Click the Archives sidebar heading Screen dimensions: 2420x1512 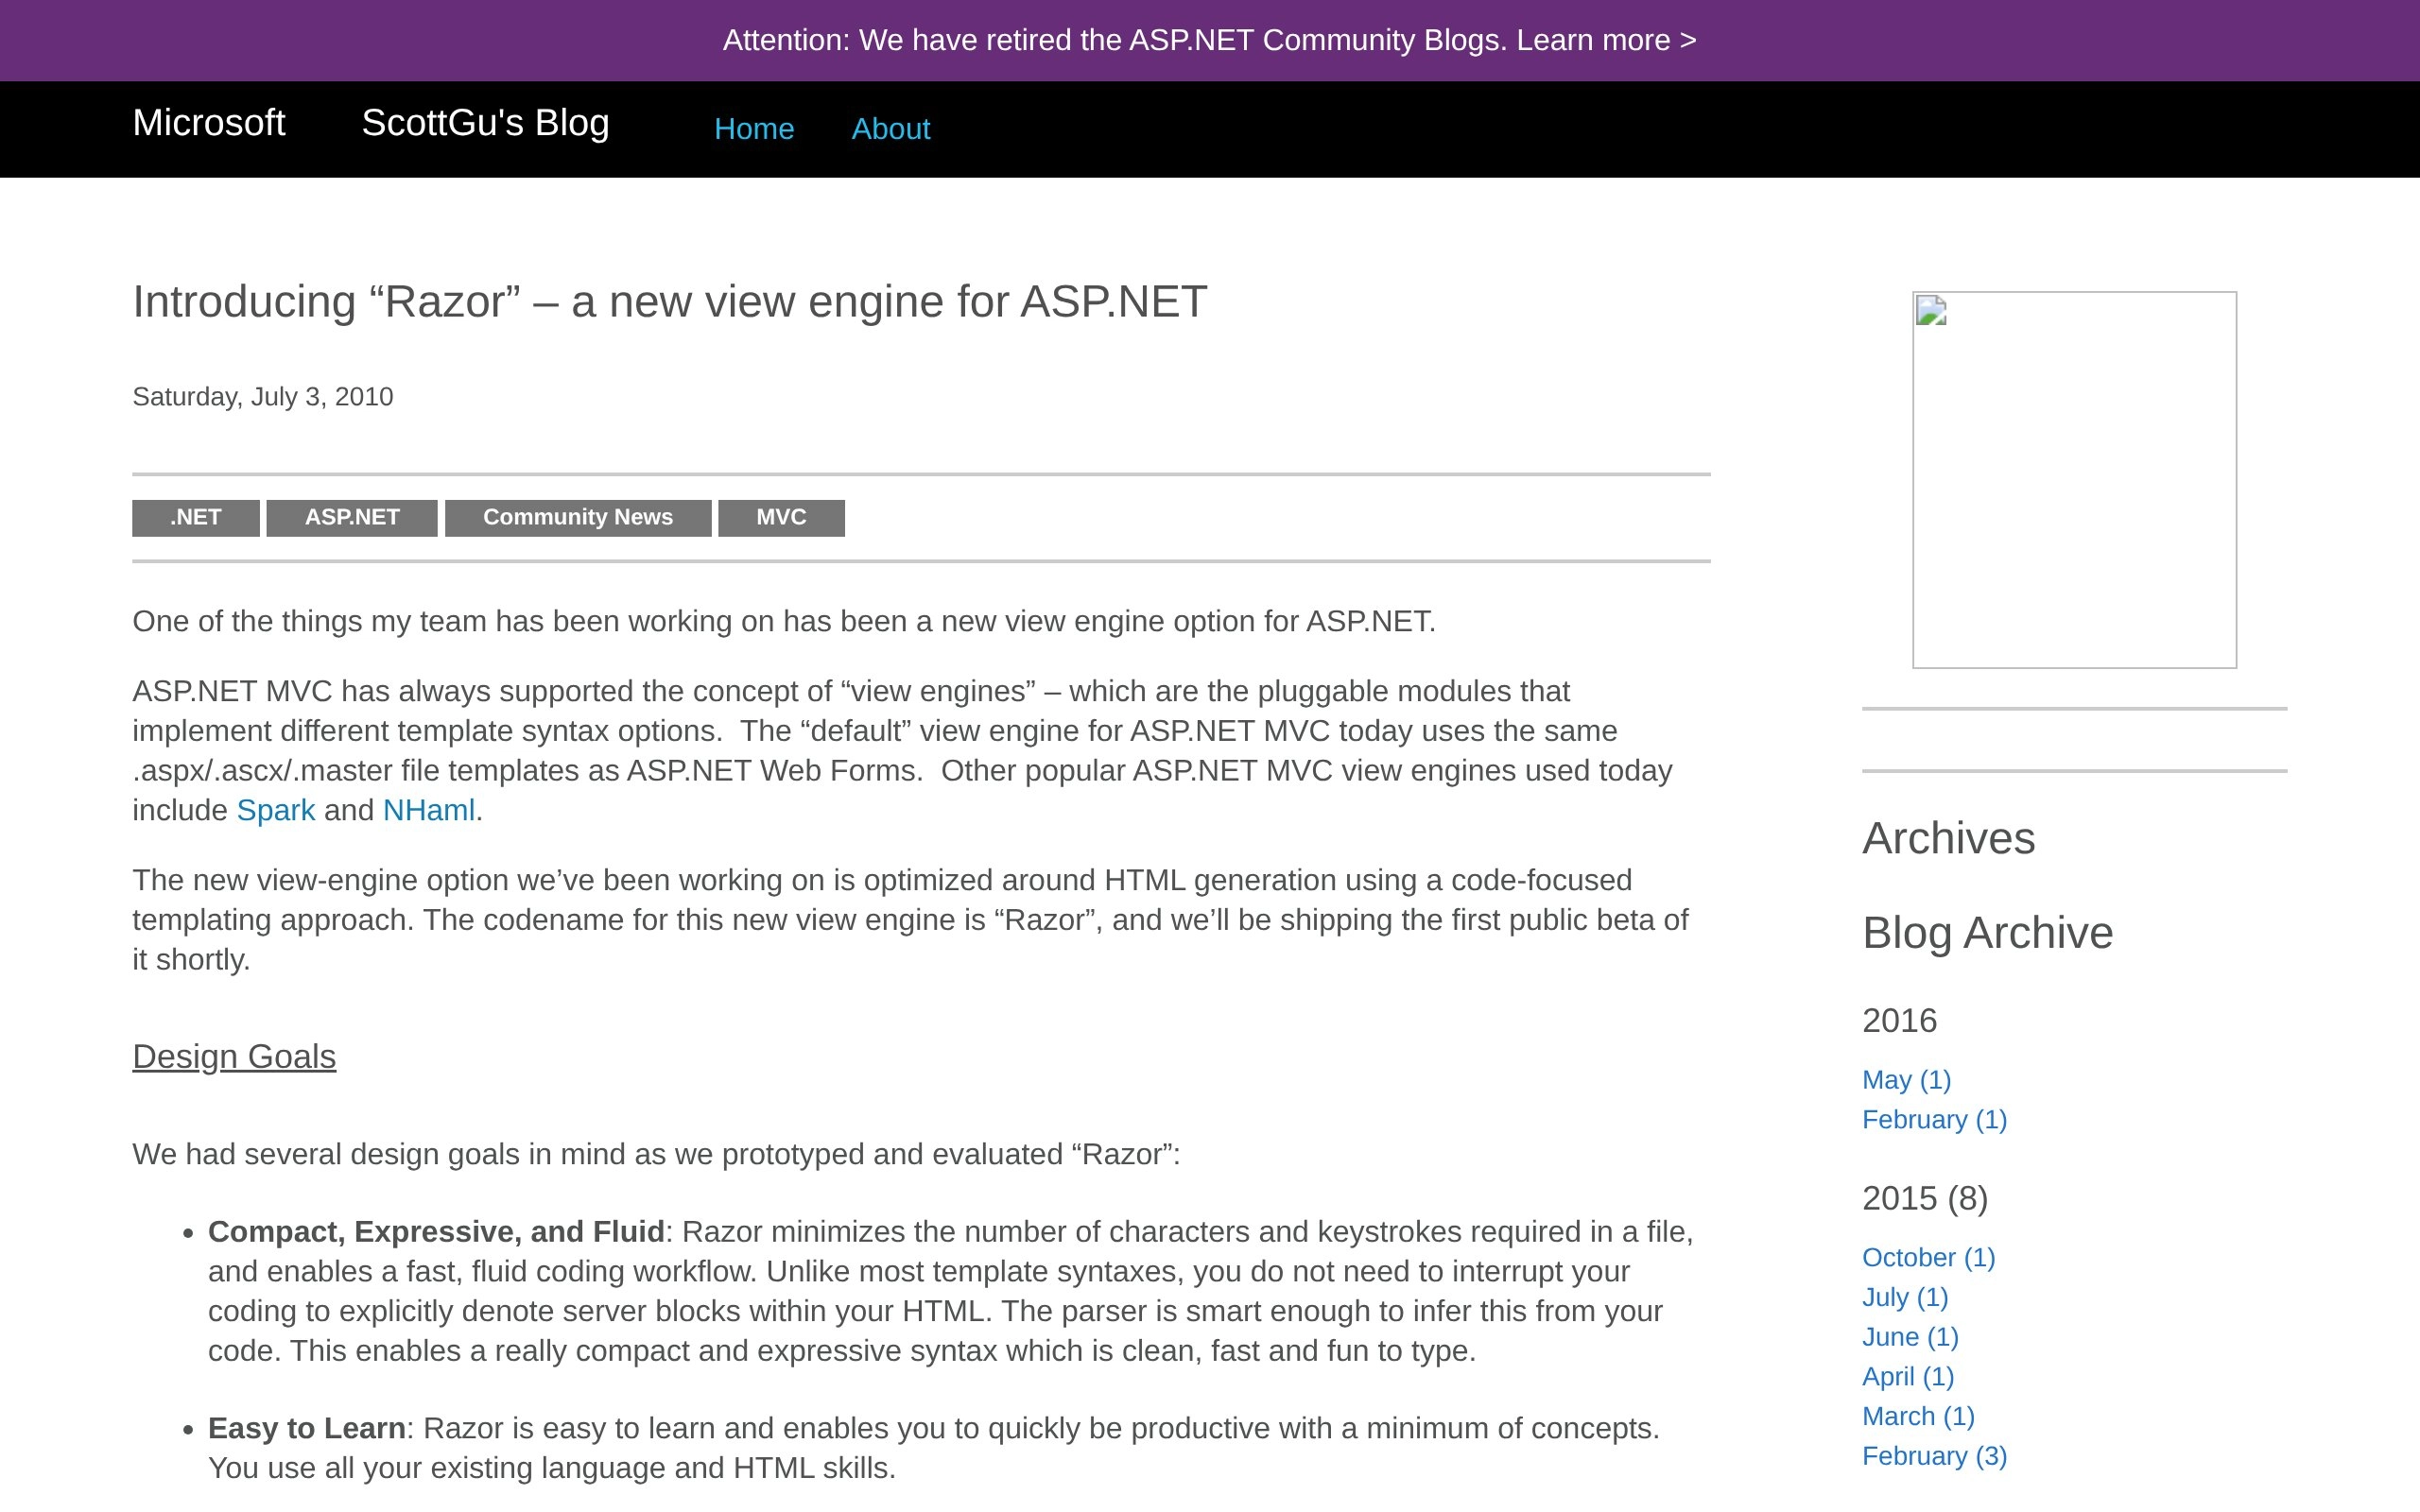pyautogui.click(x=1948, y=838)
